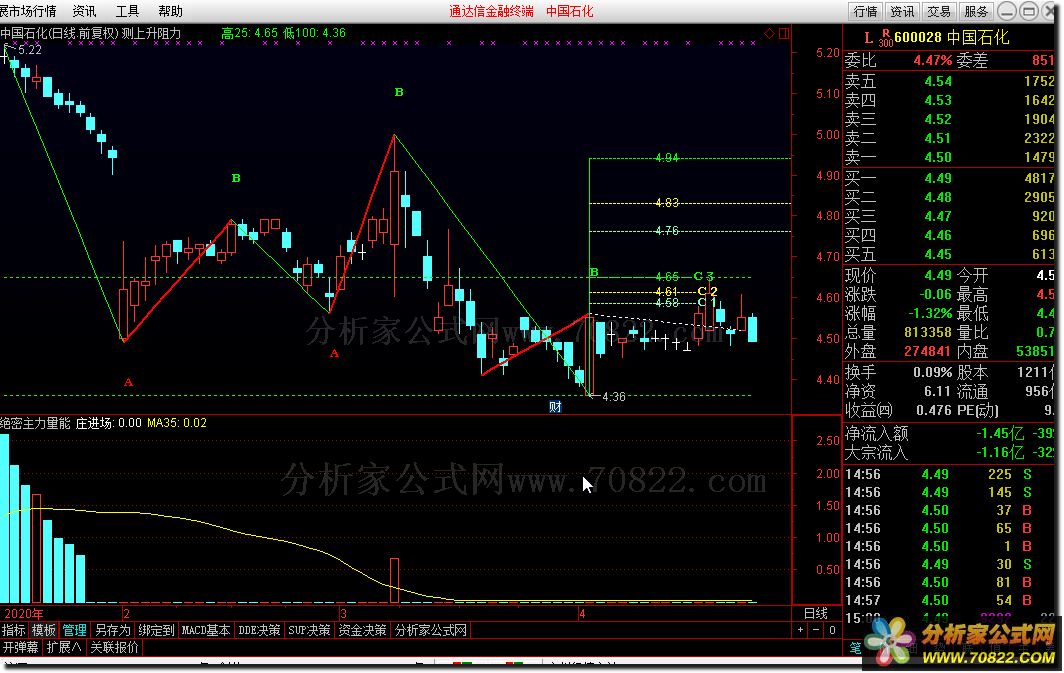Image resolution: width=1064 pixels, height=673 pixels.
Task: Click the 总量 value 813358
Action: click(x=928, y=332)
